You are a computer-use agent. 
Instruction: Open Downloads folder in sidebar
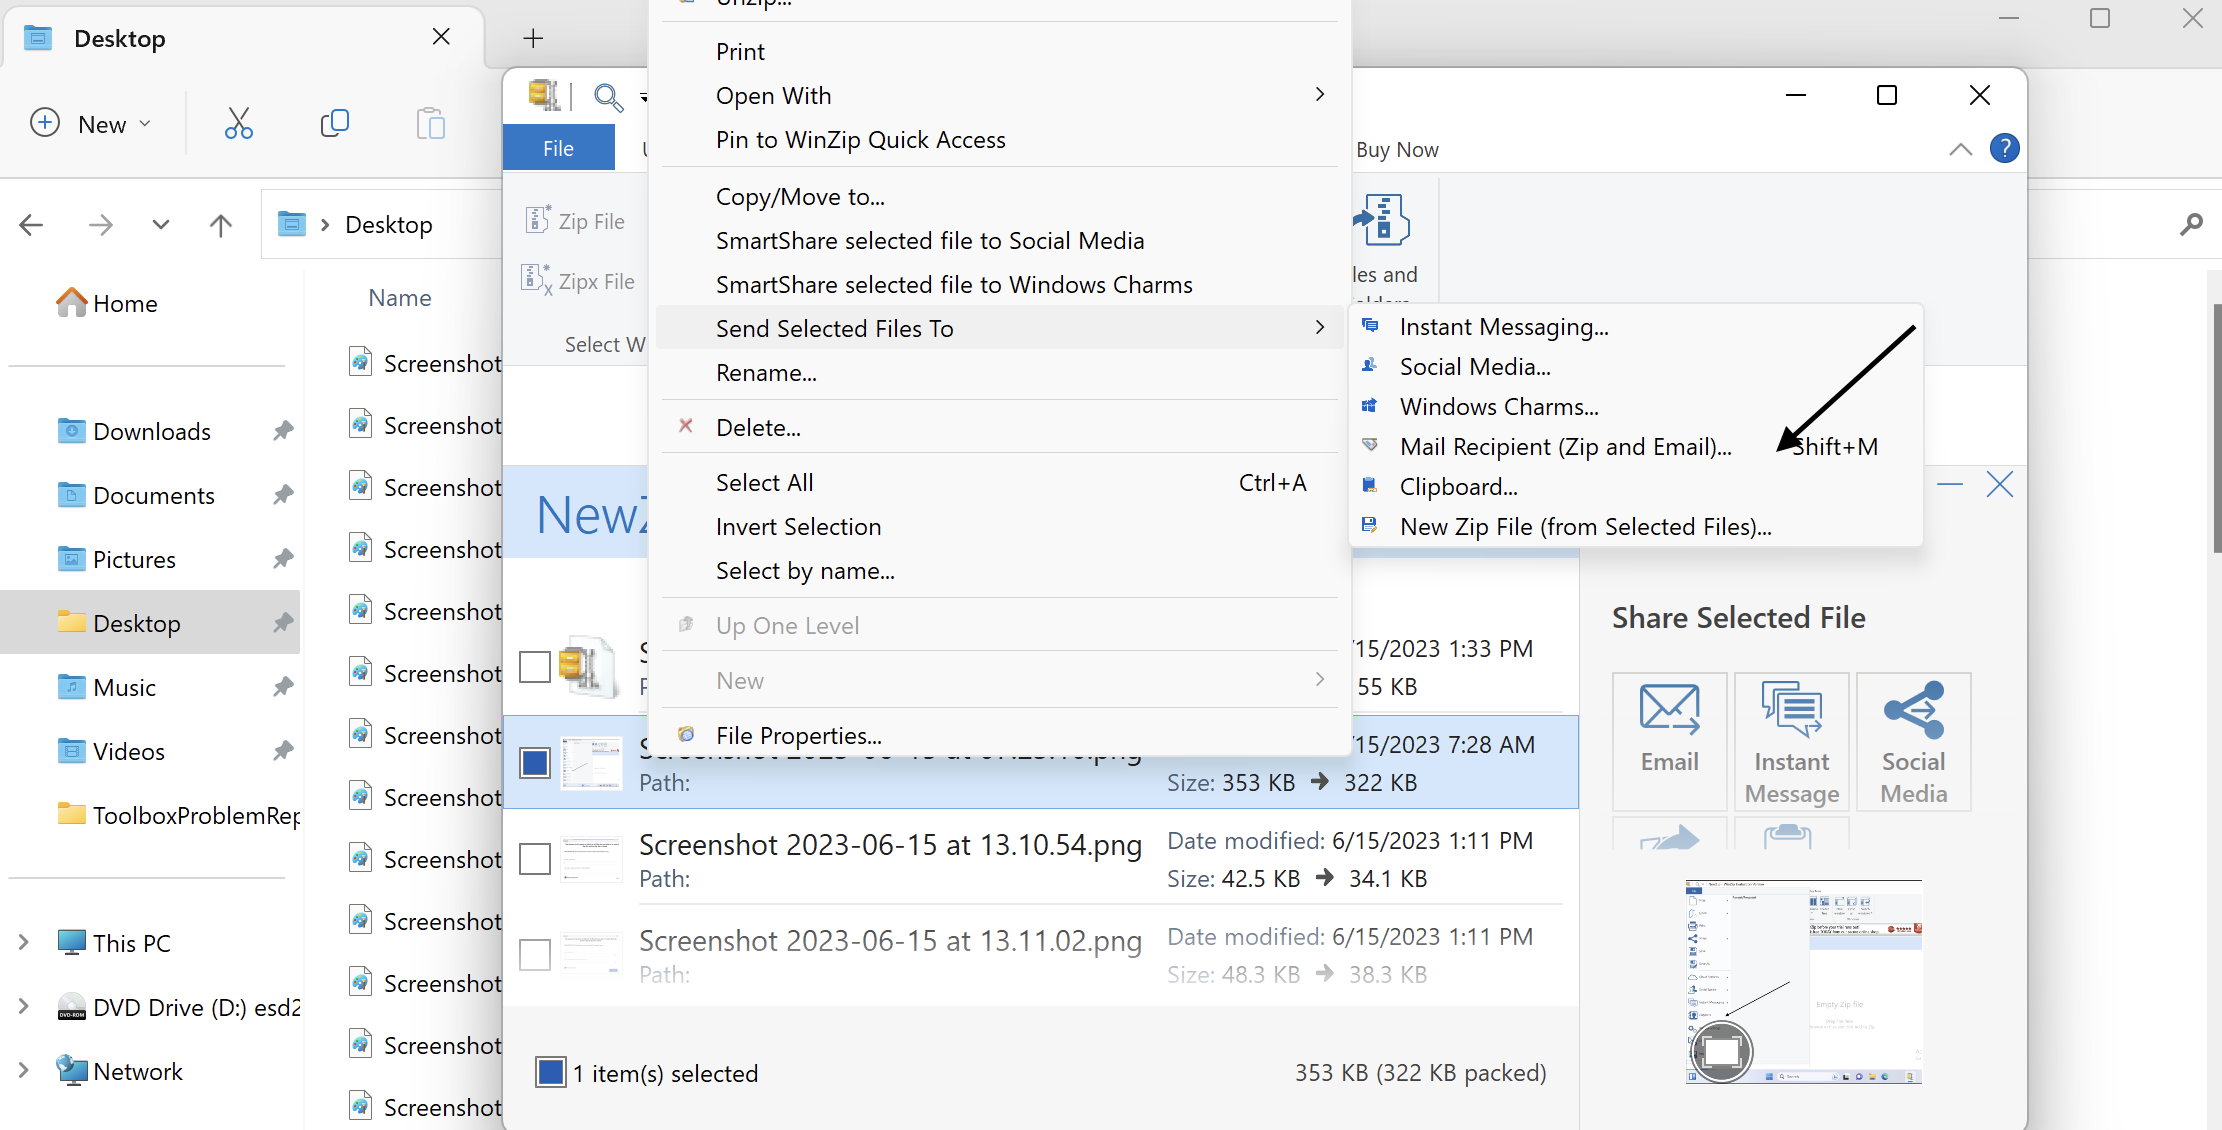pyautogui.click(x=152, y=431)
